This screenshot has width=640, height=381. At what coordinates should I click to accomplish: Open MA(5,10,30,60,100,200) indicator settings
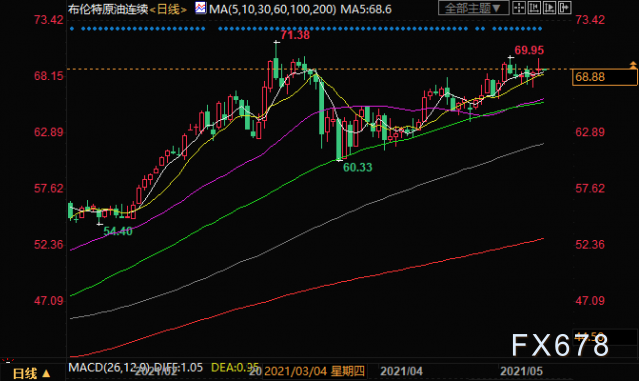click(x=273, y=9)
